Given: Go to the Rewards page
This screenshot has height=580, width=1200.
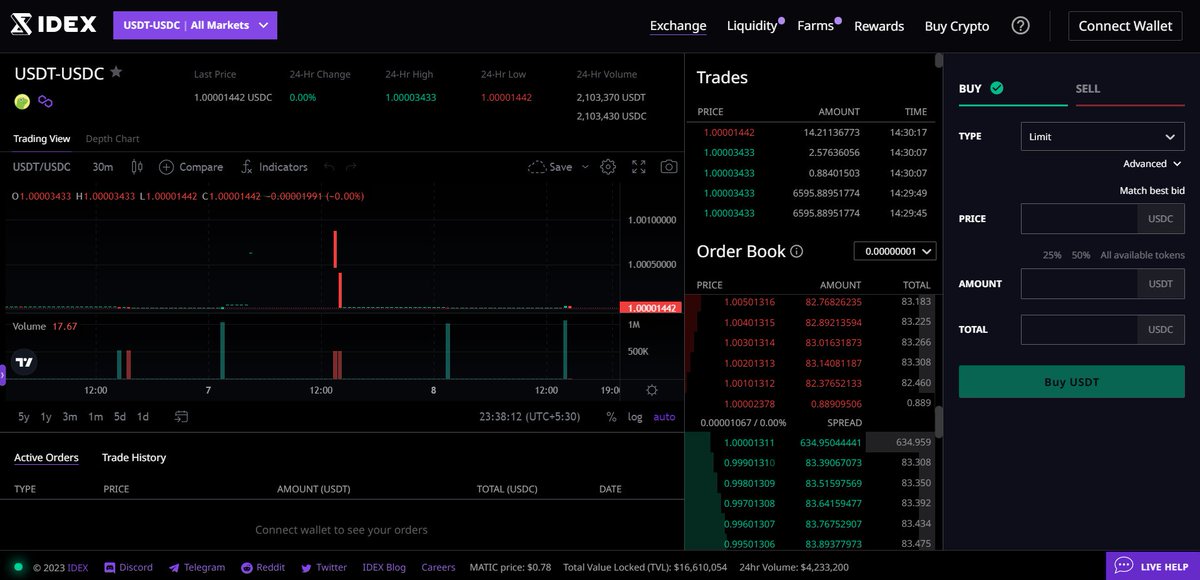Looking at the screenshot, I should click(879, 26).
